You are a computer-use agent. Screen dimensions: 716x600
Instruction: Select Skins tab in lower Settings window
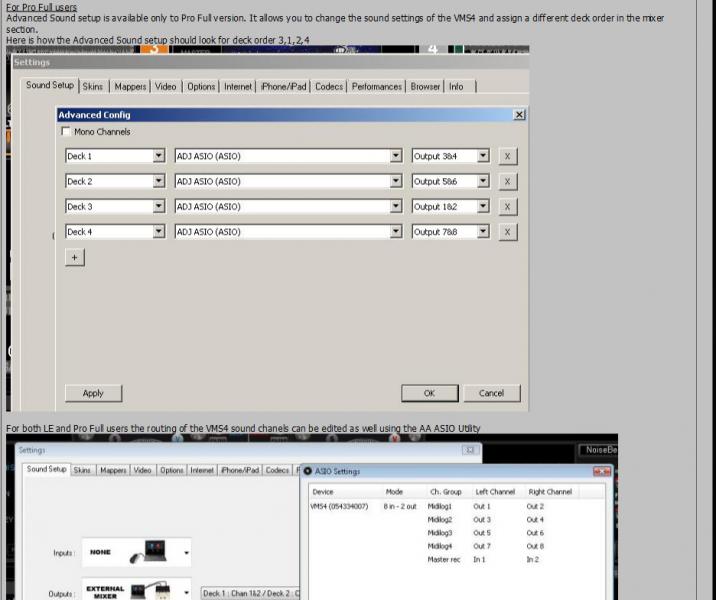[x=82, y=470]
